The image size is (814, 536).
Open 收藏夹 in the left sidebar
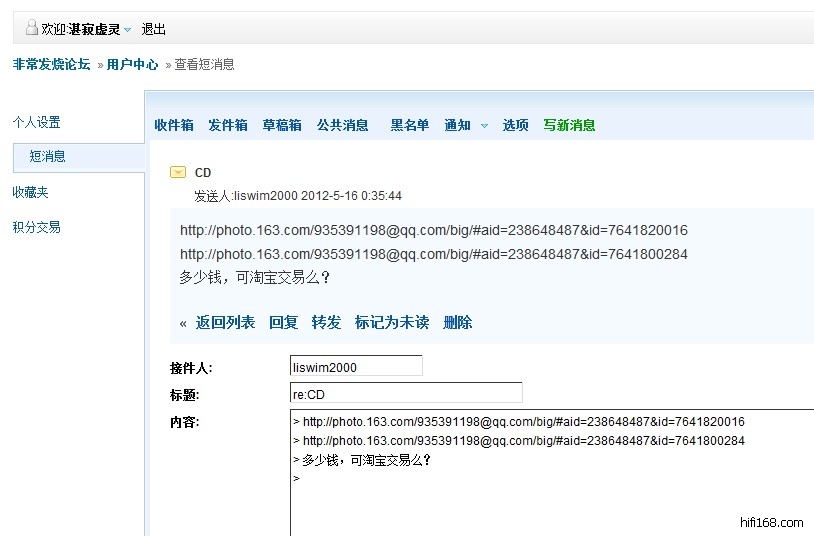point(30,192)
